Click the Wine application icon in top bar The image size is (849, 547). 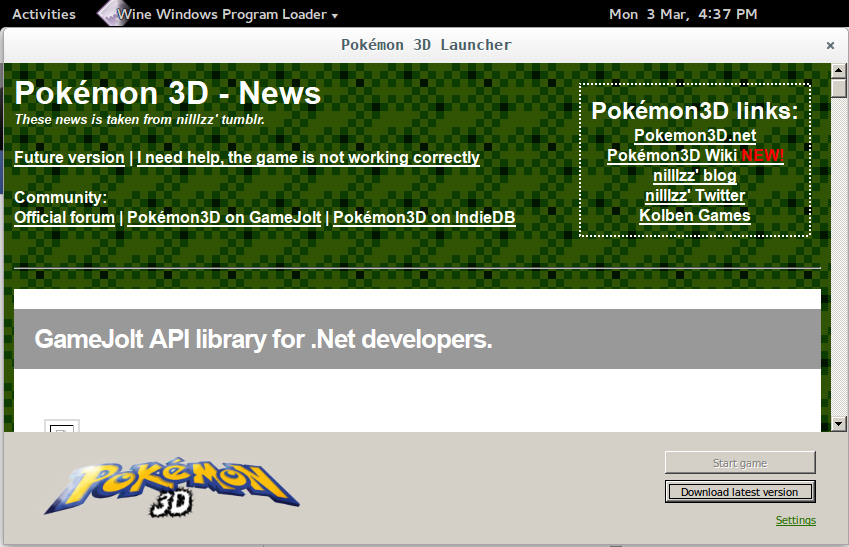[x=111, y=14]
